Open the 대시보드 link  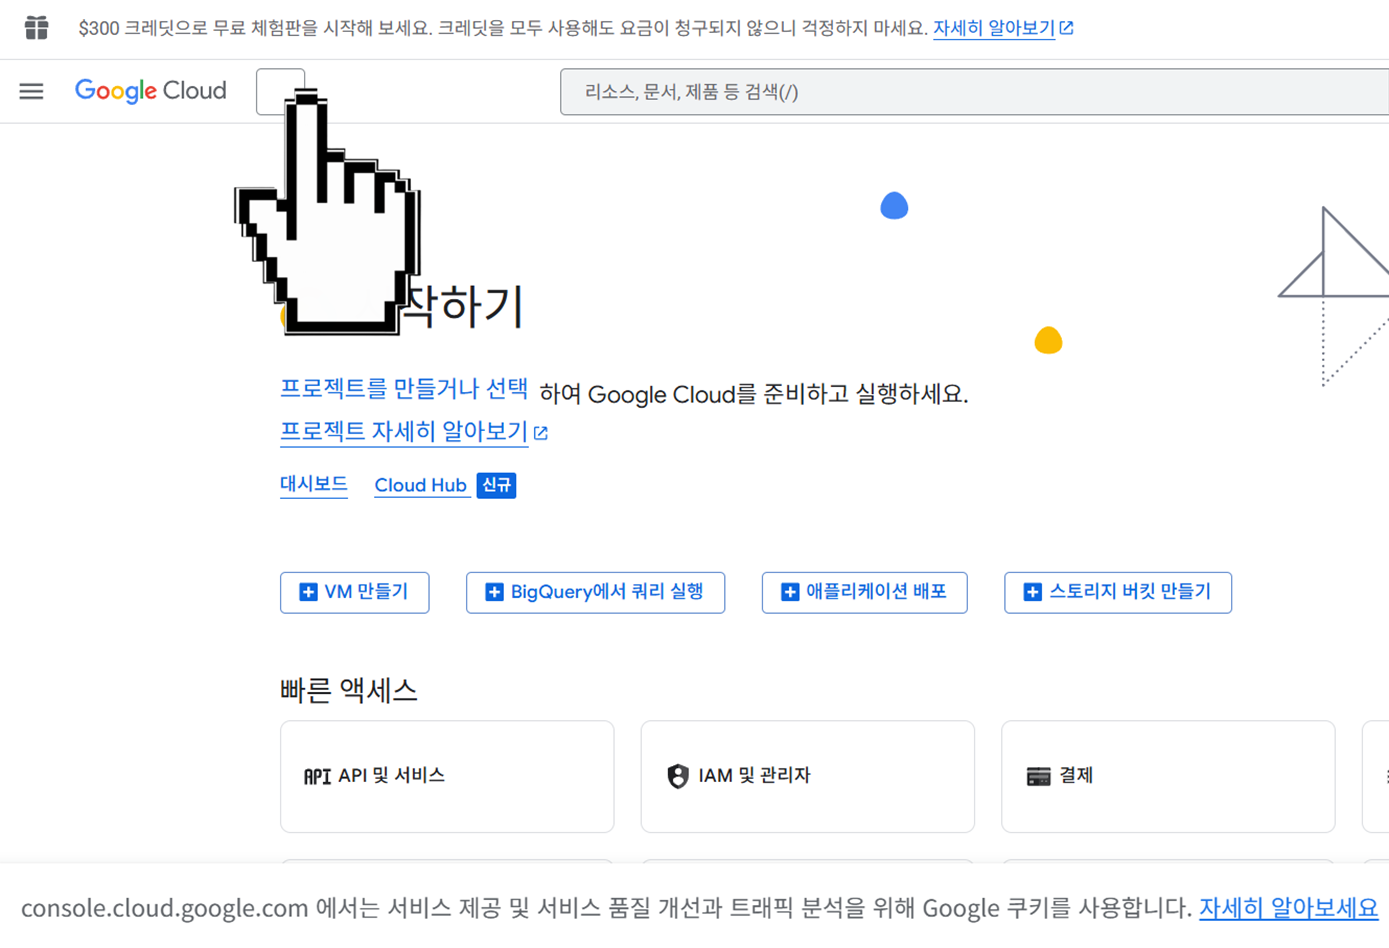(314, 484)
